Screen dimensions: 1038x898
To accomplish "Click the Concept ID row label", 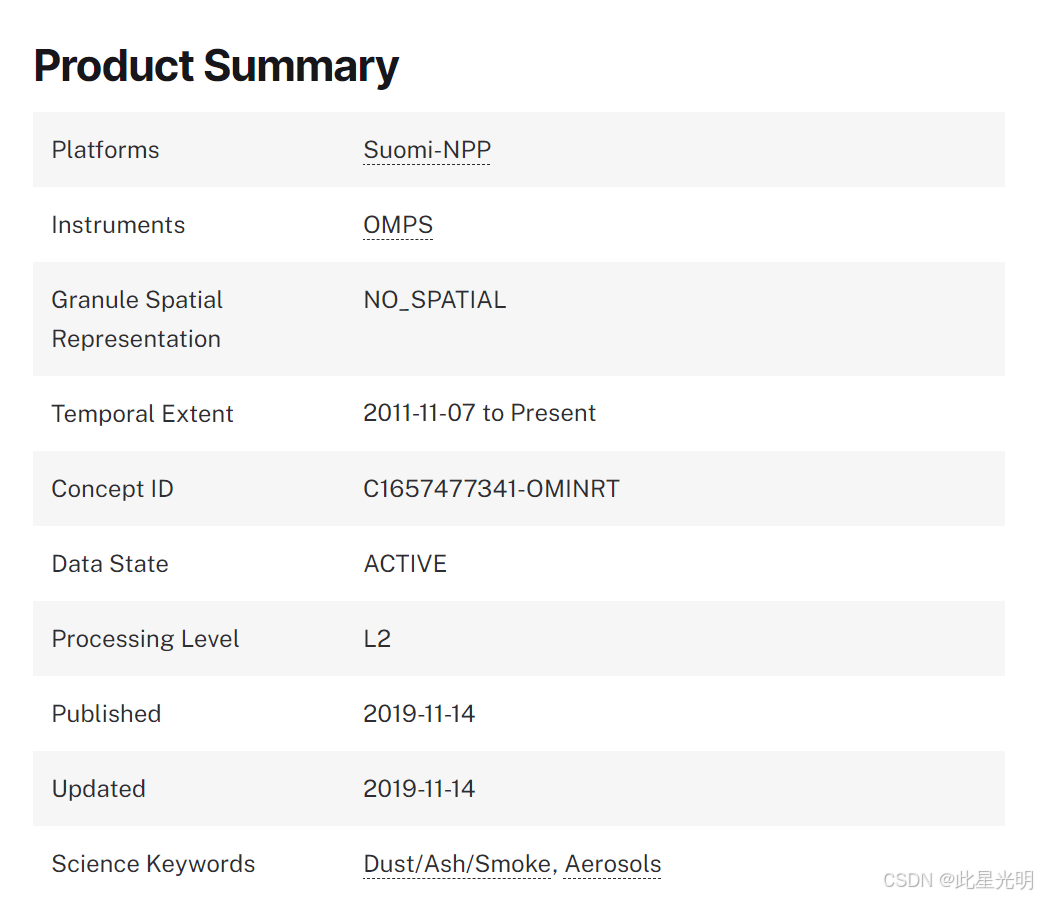I will click(112, 489).
